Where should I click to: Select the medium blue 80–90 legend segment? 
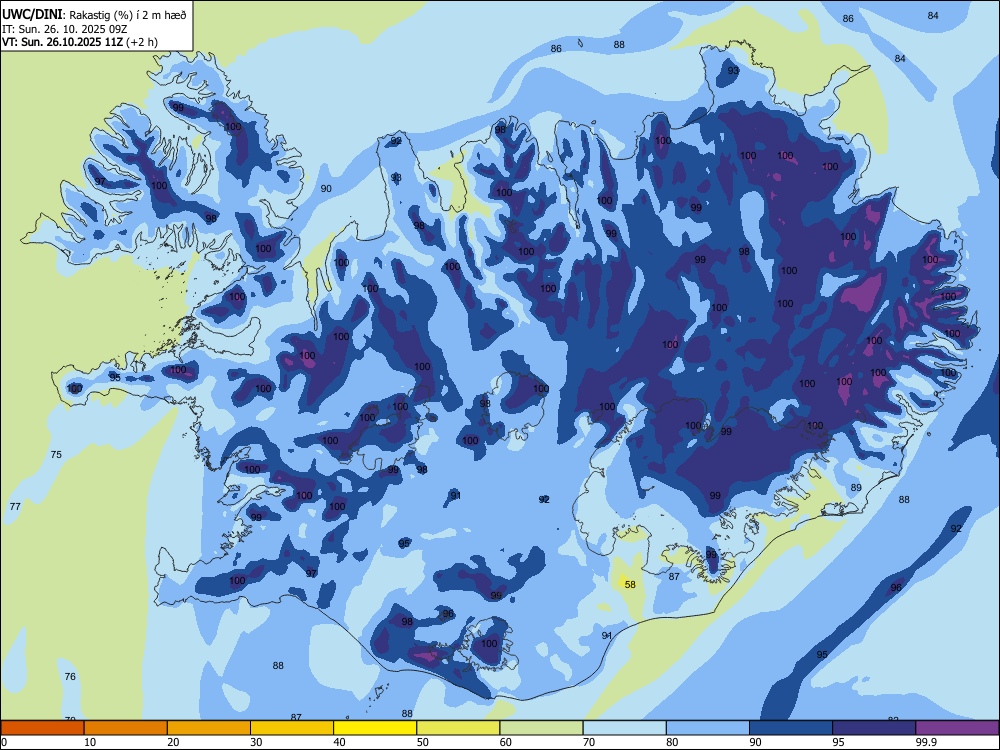(x=708, y=728)
